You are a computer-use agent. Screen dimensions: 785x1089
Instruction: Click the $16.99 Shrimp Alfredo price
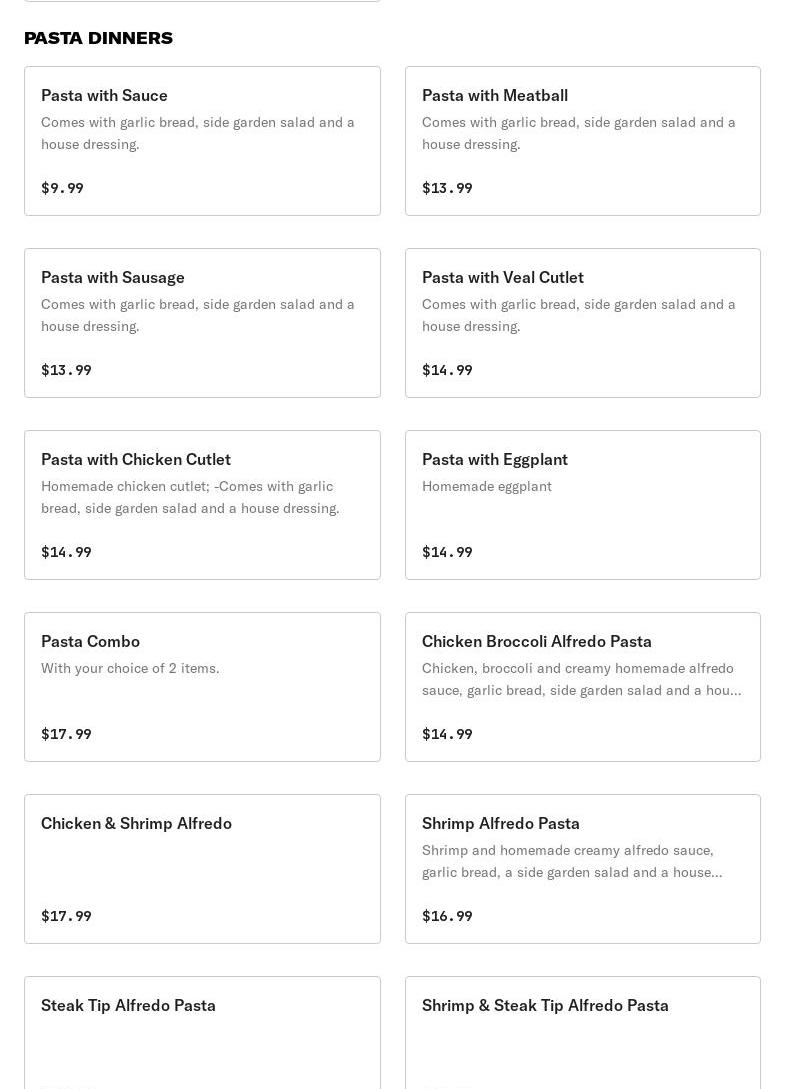click(447, 916)
